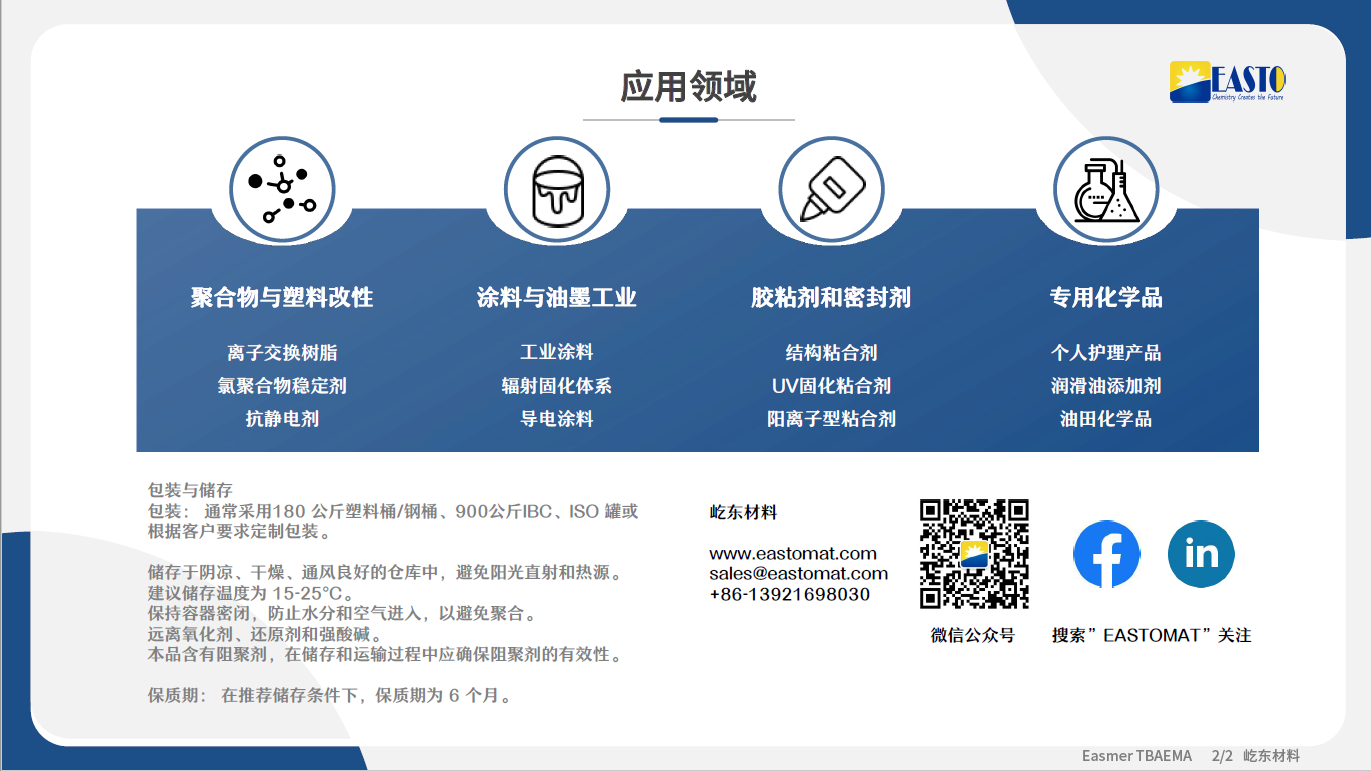This screenshot has width=1371, height=771.
Task: Click the 抗静电剂 item
Action: coord(282,419)
